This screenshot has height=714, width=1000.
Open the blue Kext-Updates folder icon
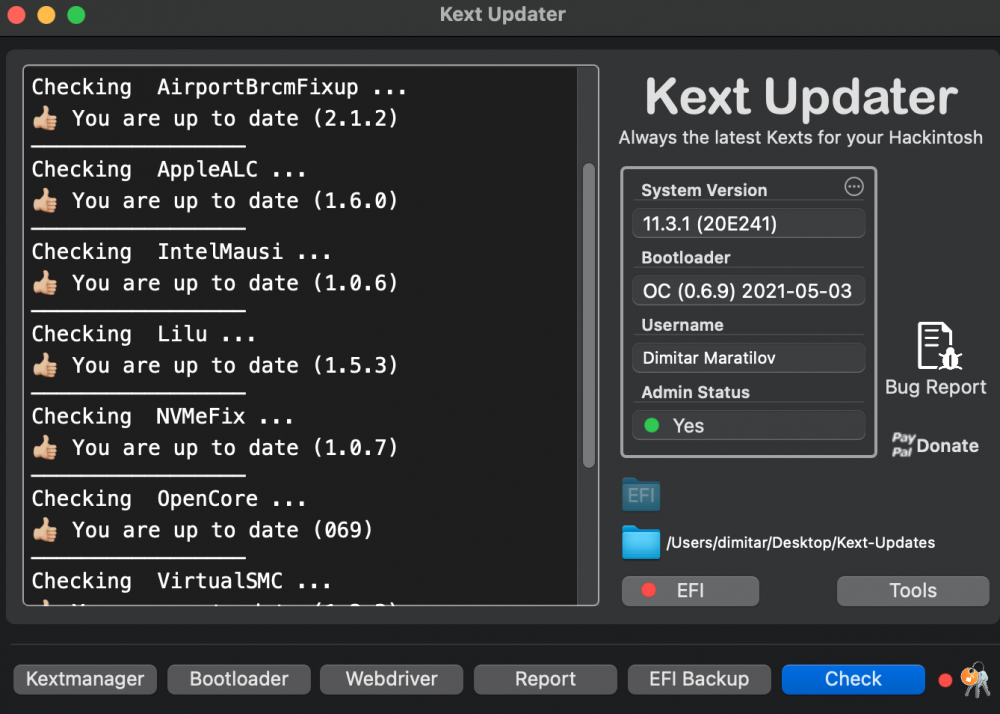[641, 542]
